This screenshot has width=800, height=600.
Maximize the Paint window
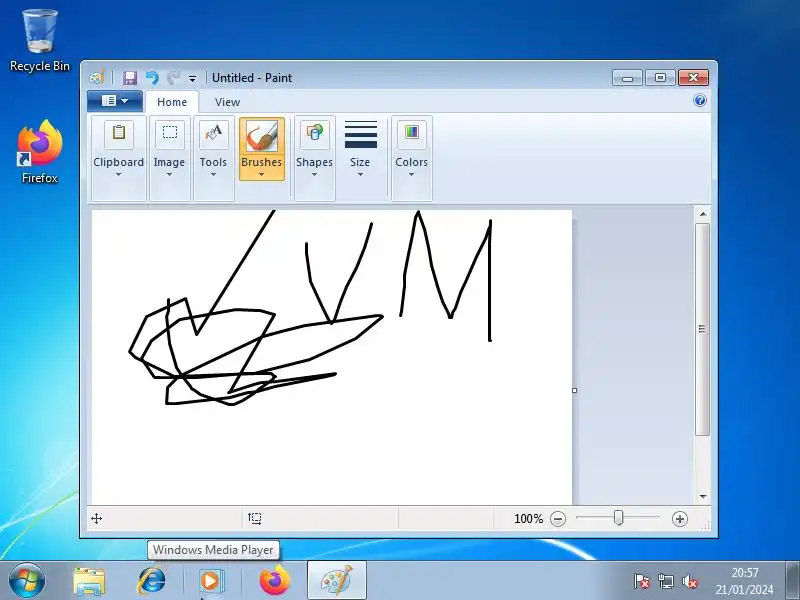click(660, 78)
